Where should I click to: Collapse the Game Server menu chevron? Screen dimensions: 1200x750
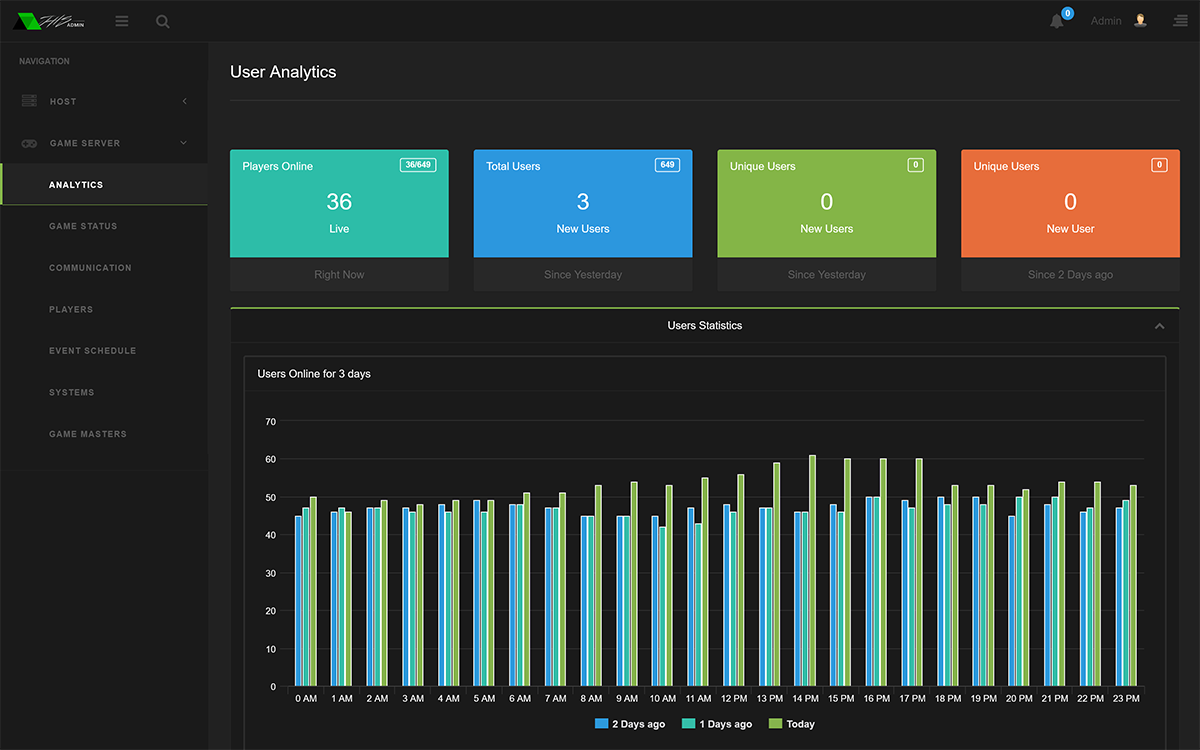coord(184,143)
